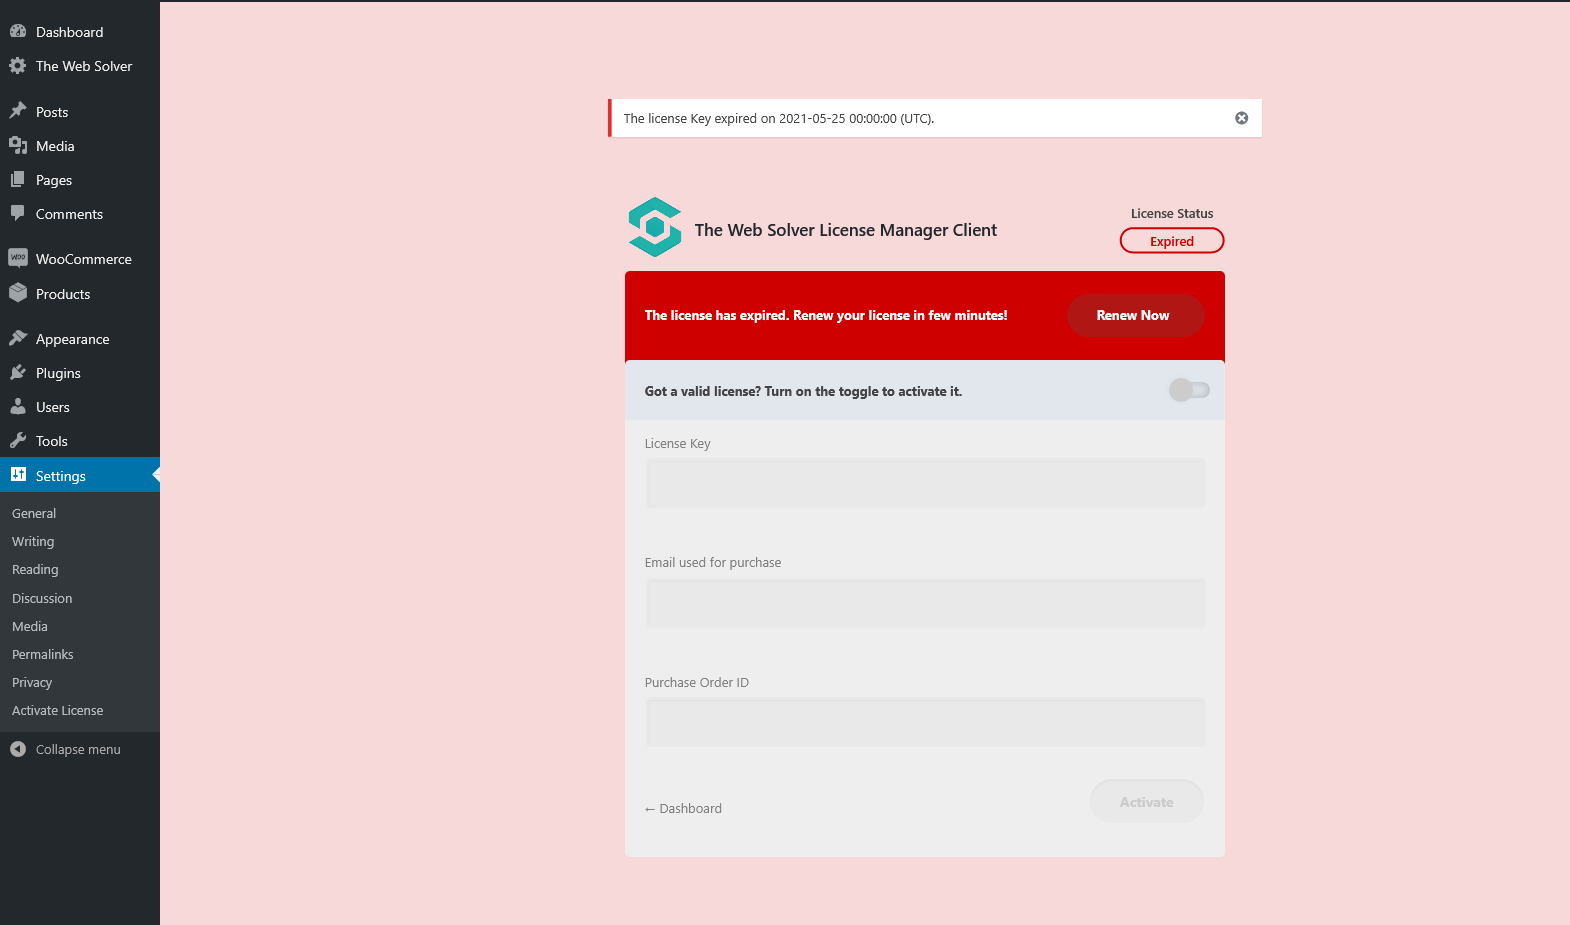1570x925 pixels.
Task: Dismiss the license expired notice
Action: pos(1241,118)
